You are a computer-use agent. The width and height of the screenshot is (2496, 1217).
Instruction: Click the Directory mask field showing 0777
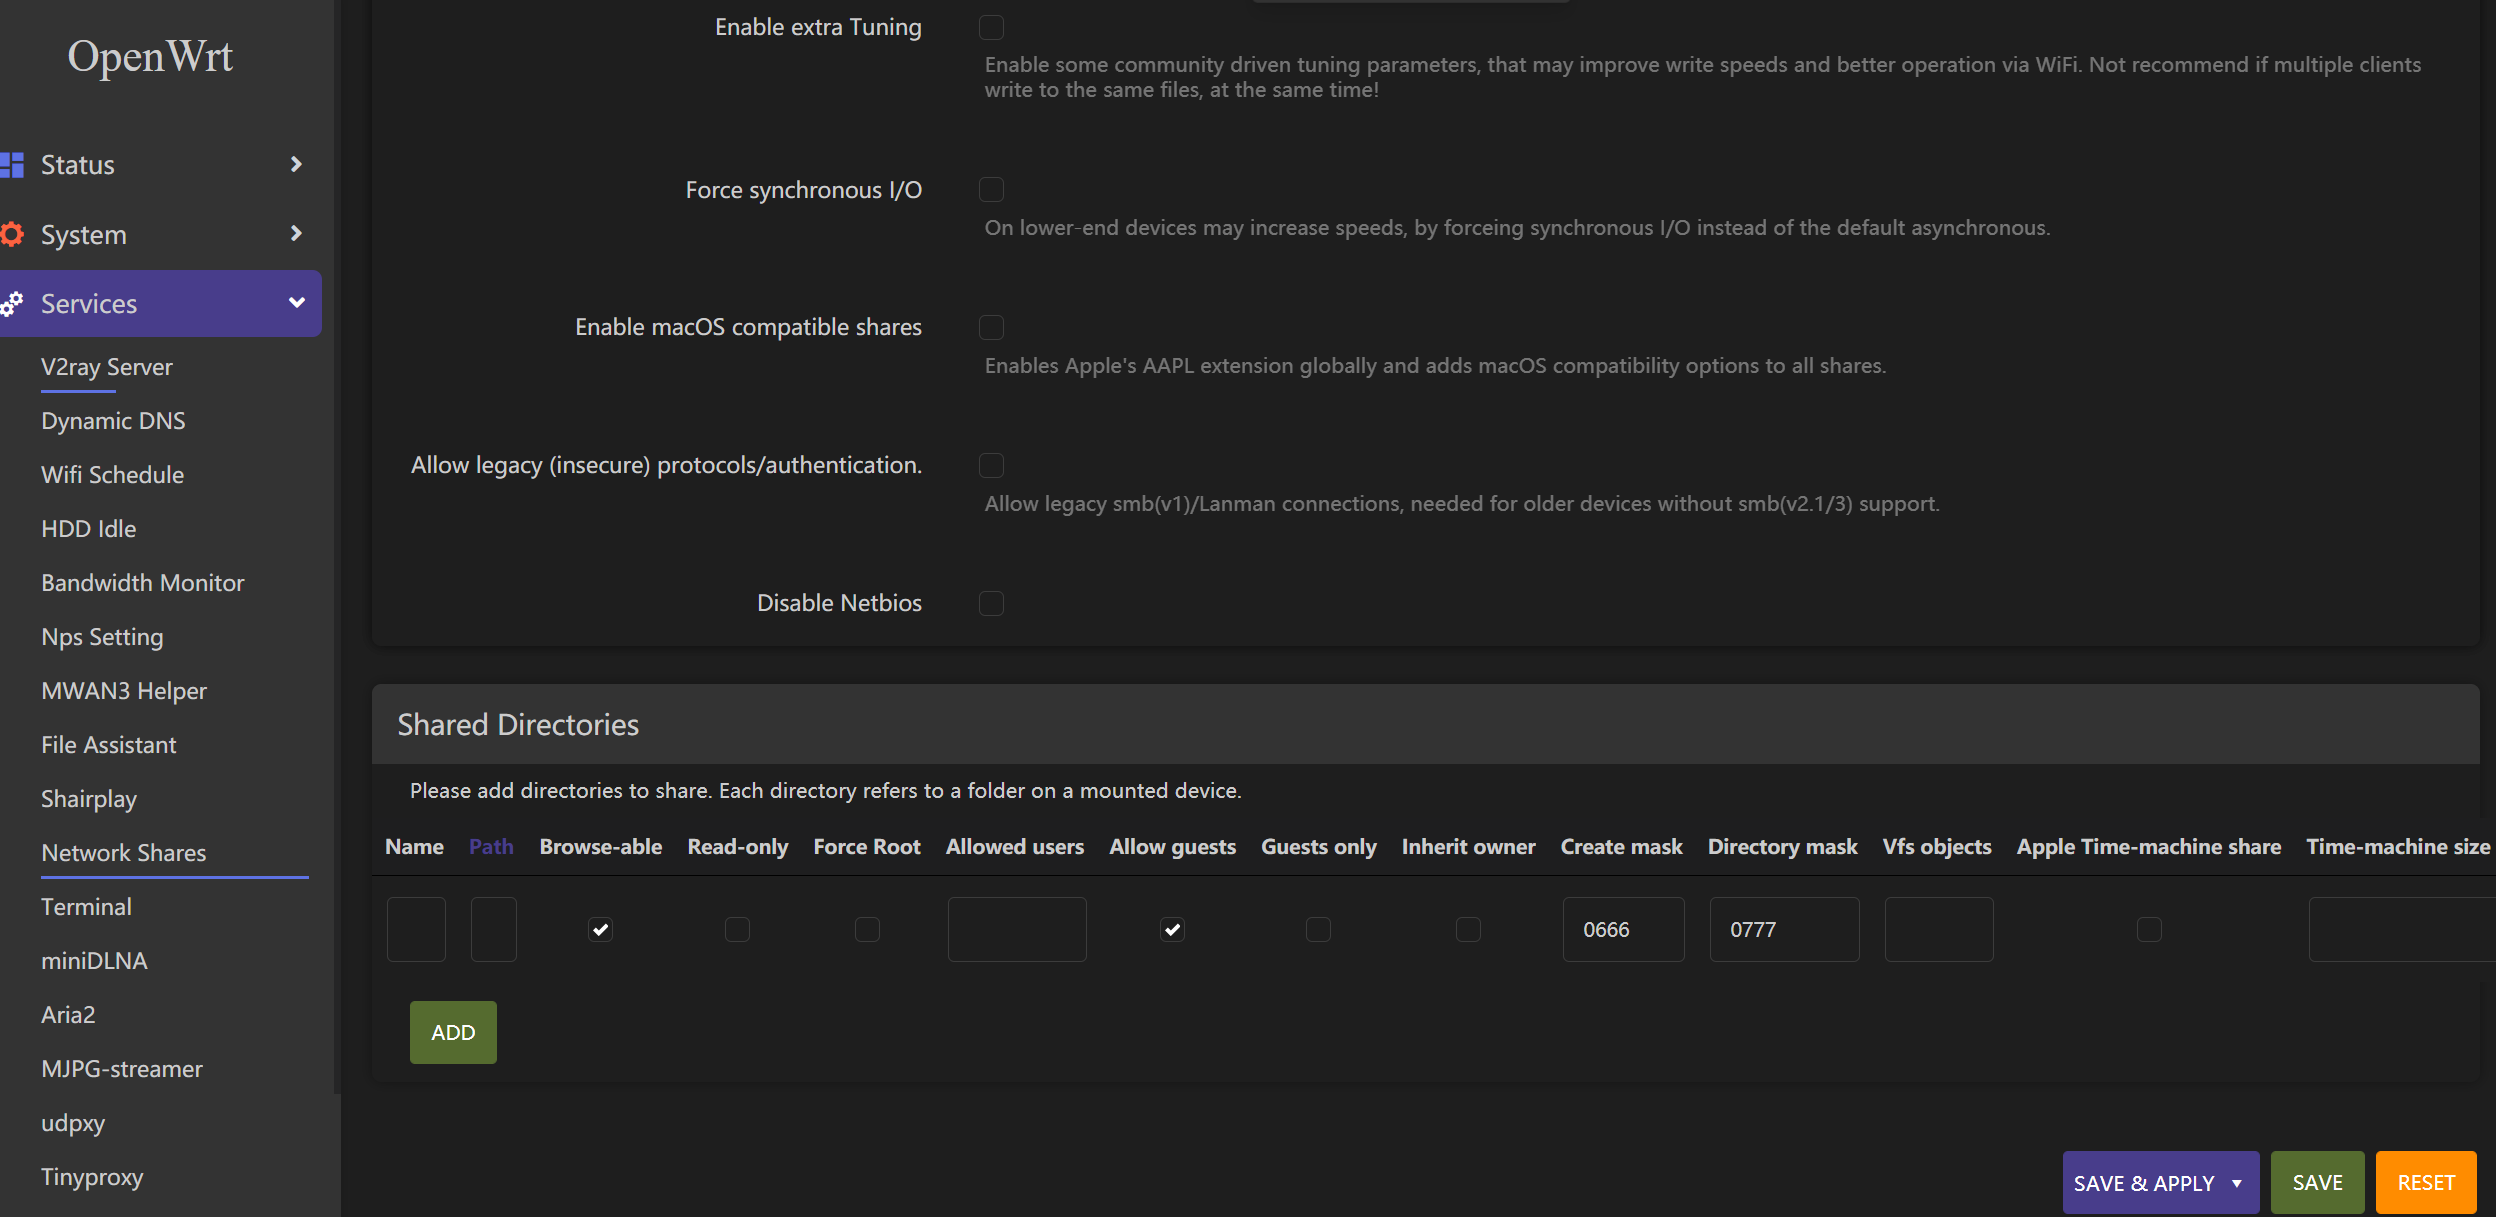click(1785, 929)
